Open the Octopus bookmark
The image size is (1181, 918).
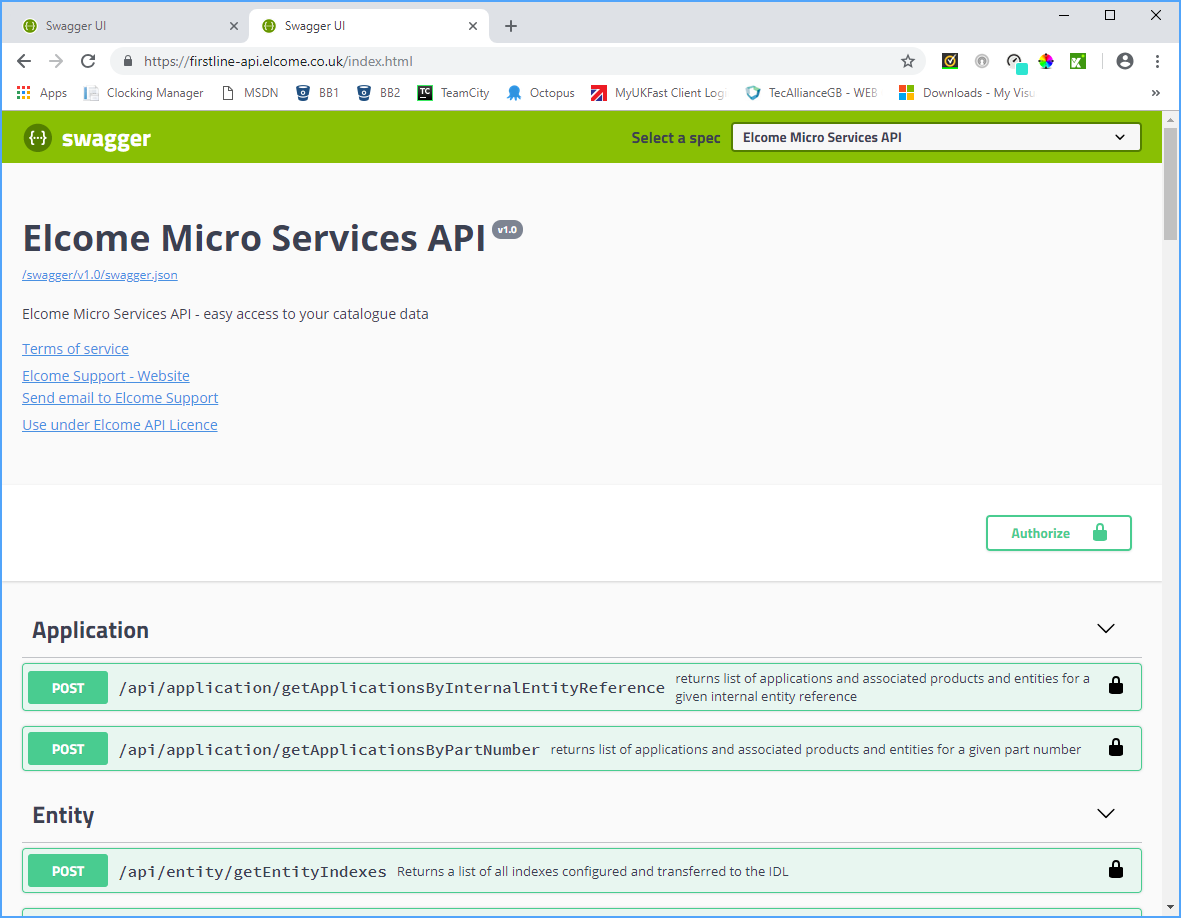click(x=541, y=93)
